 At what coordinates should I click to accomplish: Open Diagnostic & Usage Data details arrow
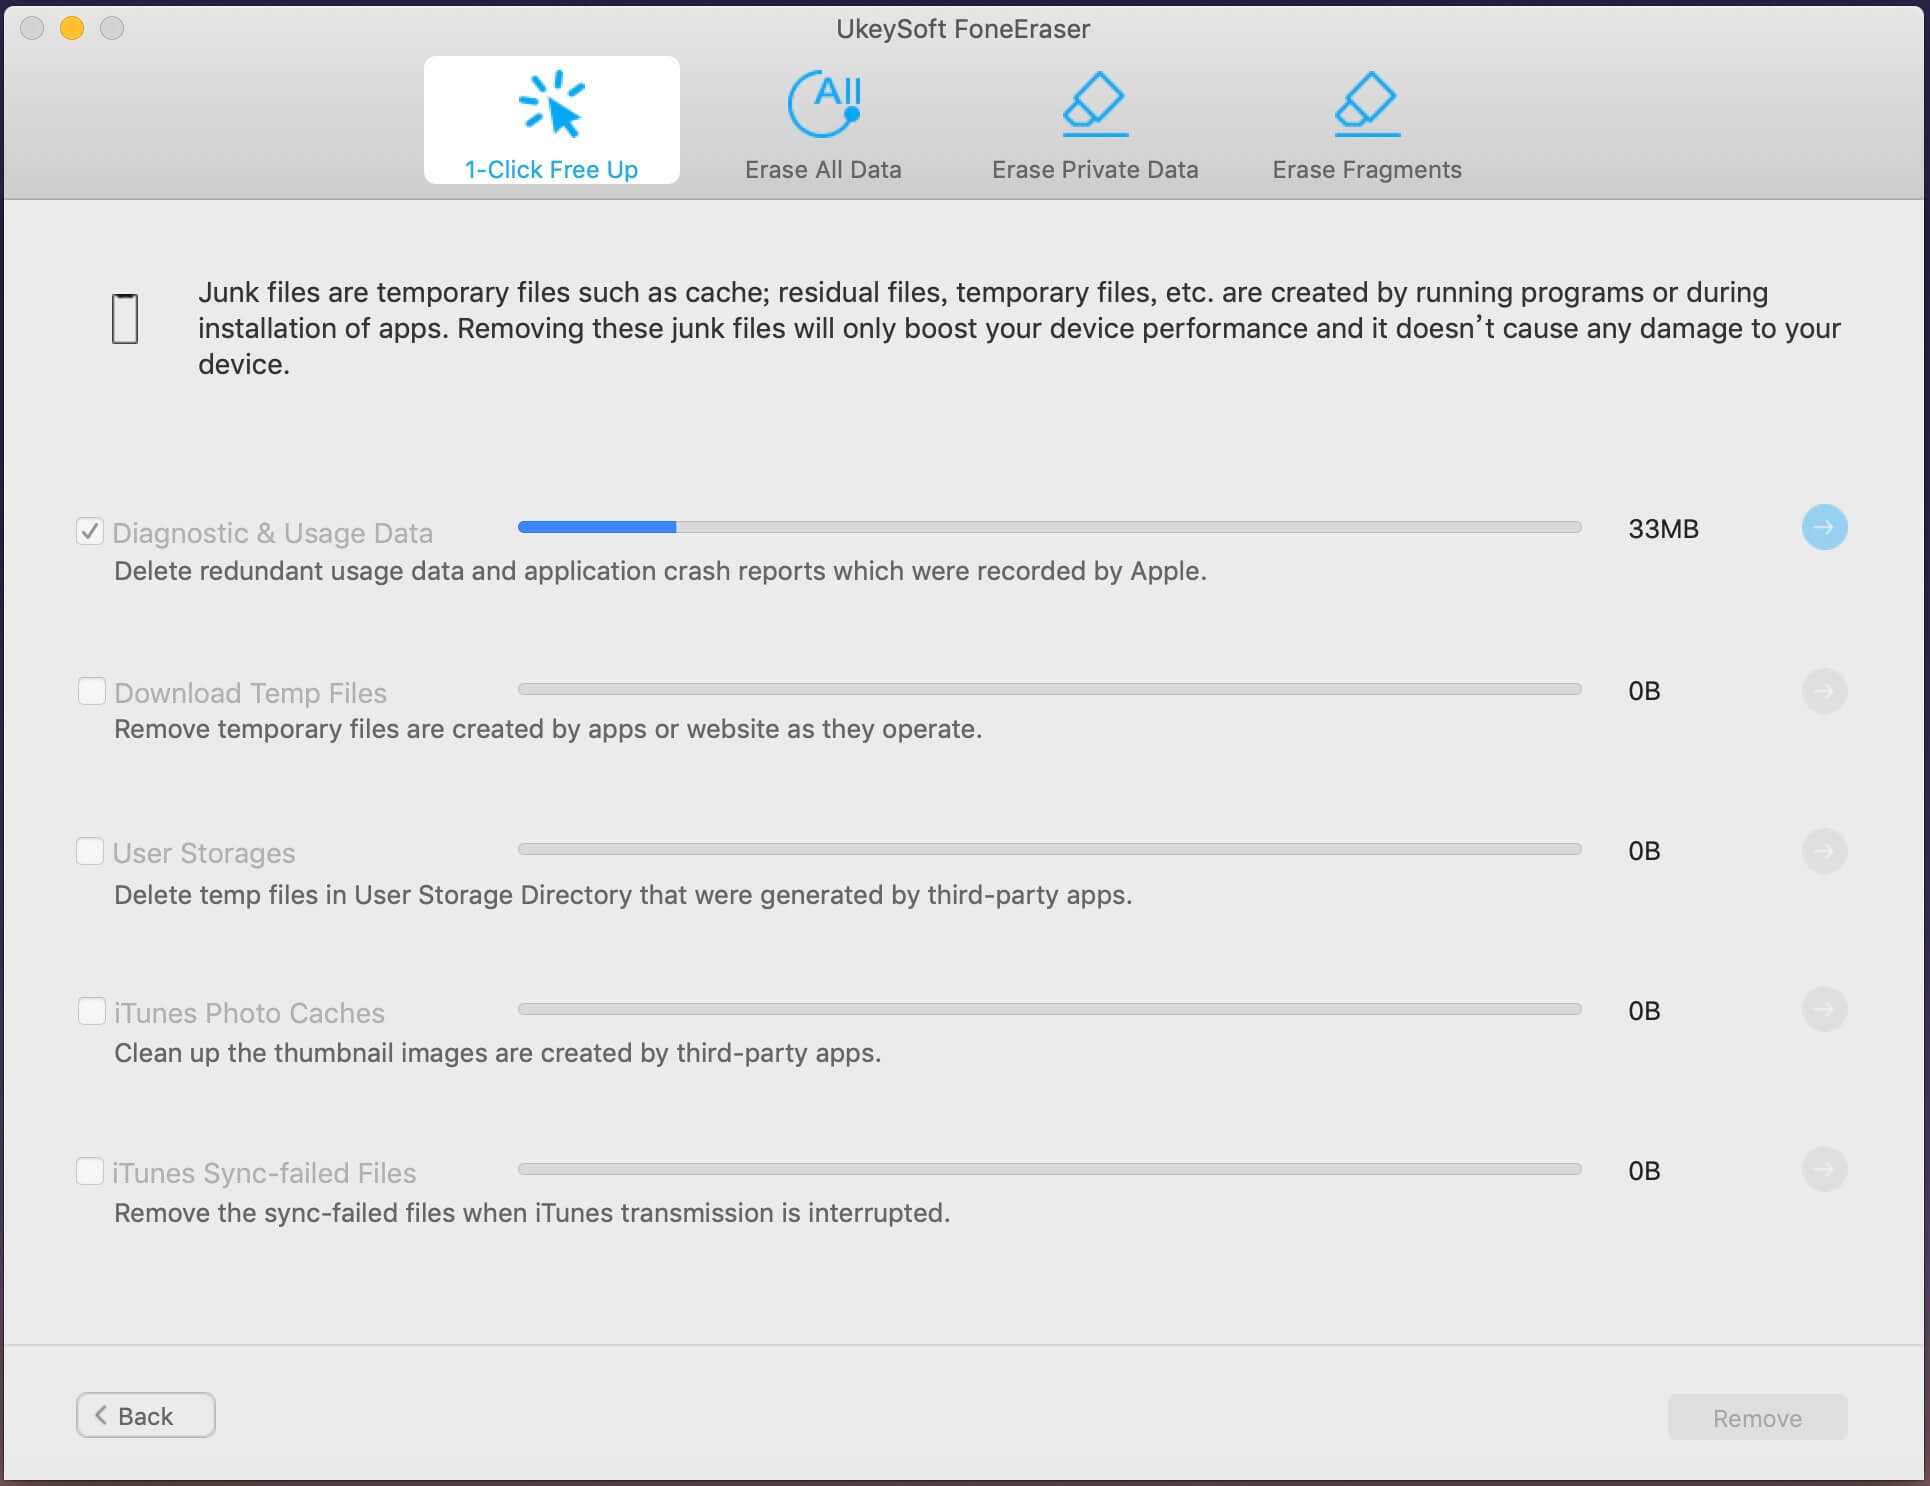tap(1823, 527)
